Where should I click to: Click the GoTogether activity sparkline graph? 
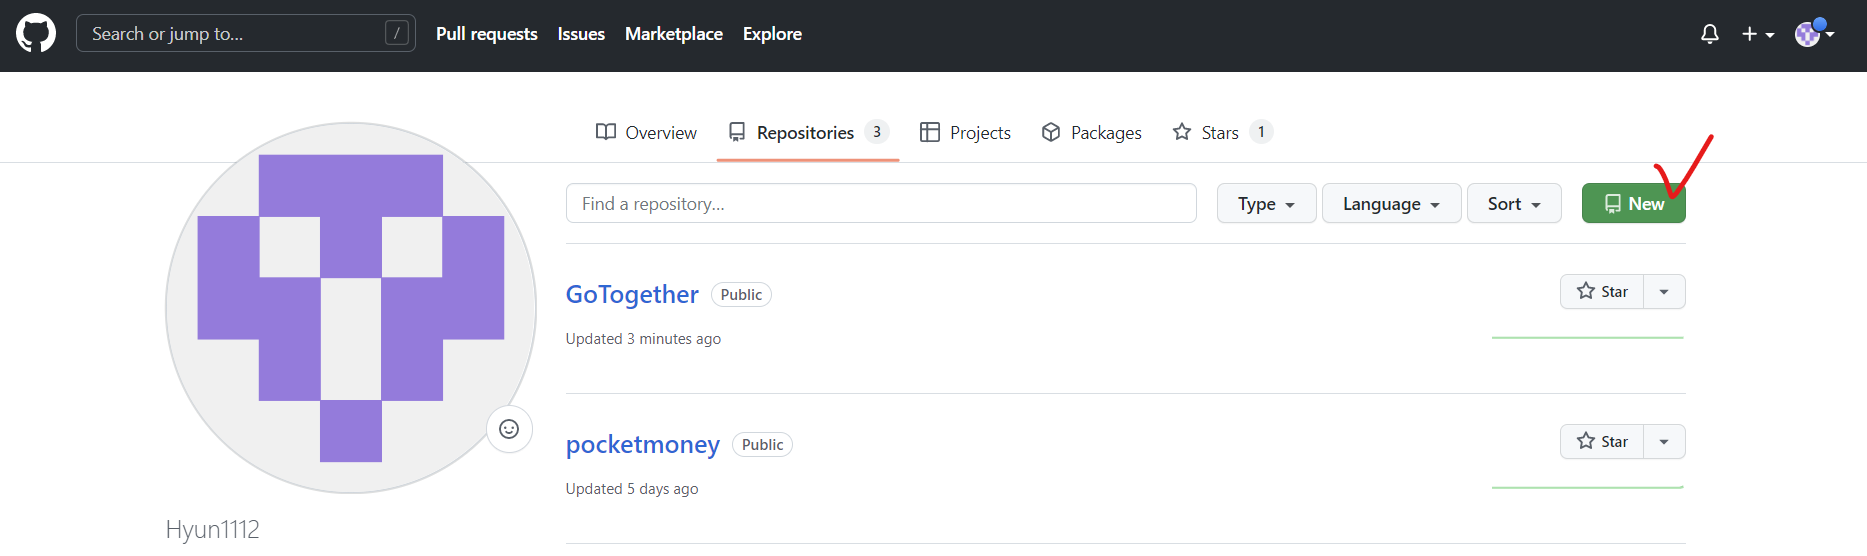[x=1588, y=338]
